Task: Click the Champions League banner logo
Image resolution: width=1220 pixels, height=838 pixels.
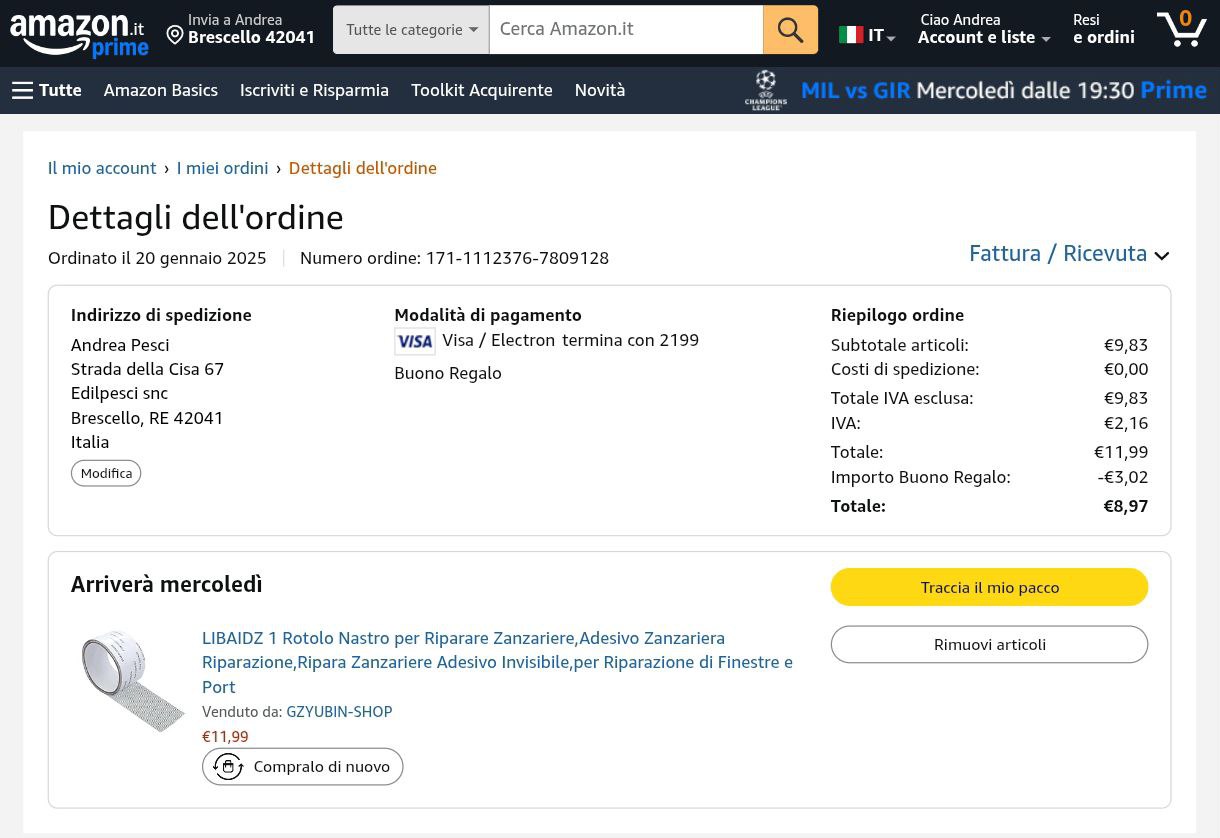Action: click(766, 90)
